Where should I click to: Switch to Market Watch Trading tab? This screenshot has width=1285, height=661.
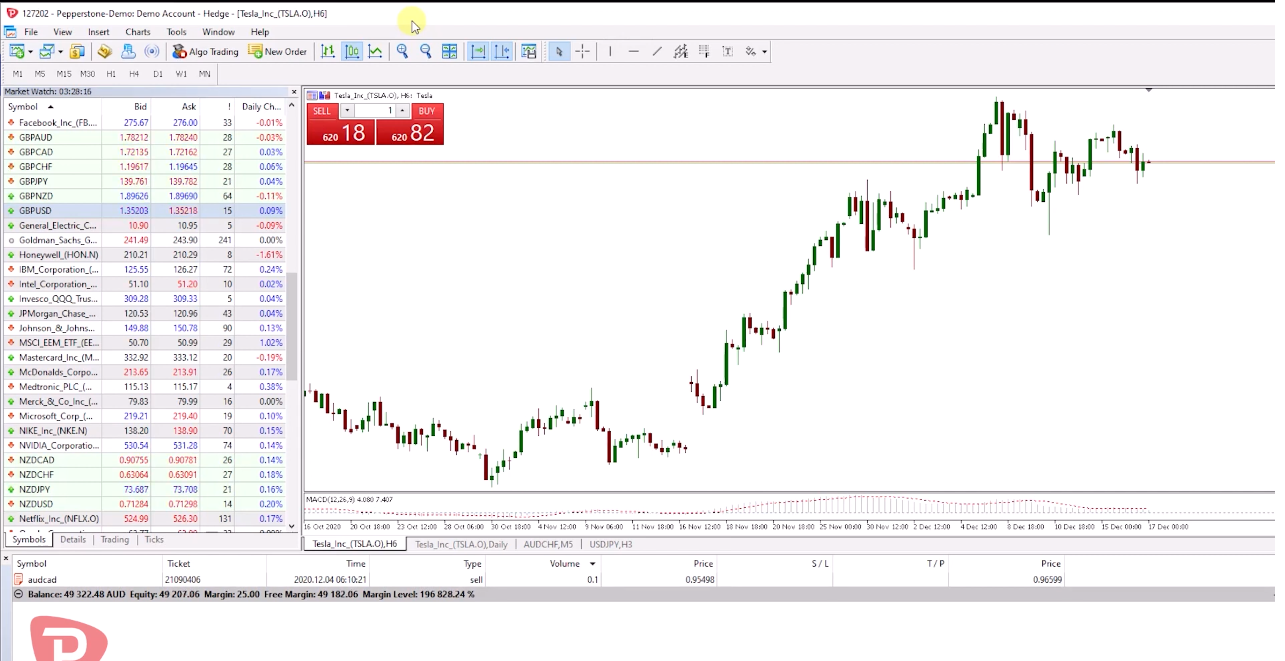click(x=115, y=540)
